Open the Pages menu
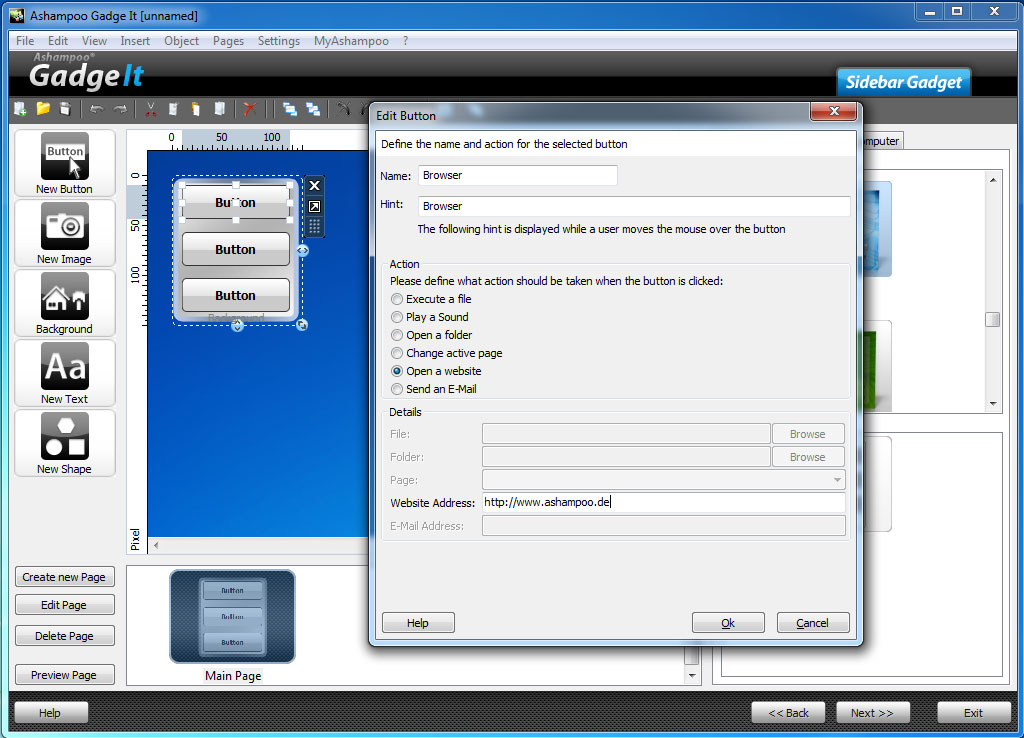 [x=229, y=40]
